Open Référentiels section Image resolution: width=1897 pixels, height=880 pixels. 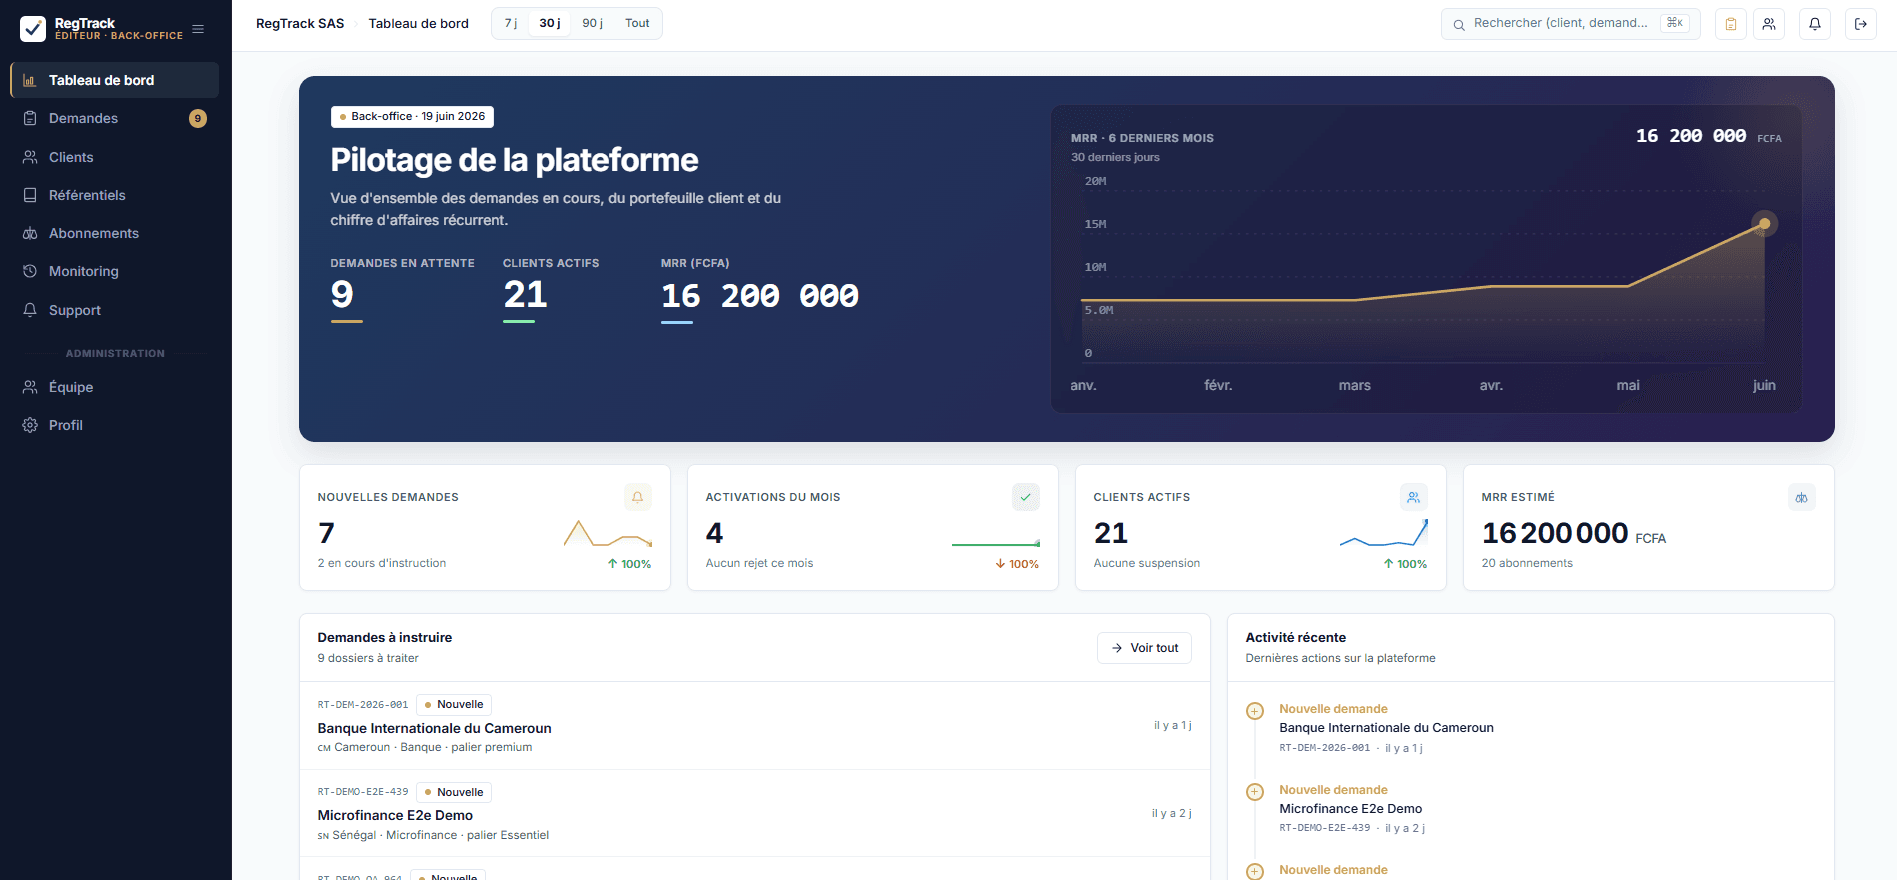pos(114,195)
